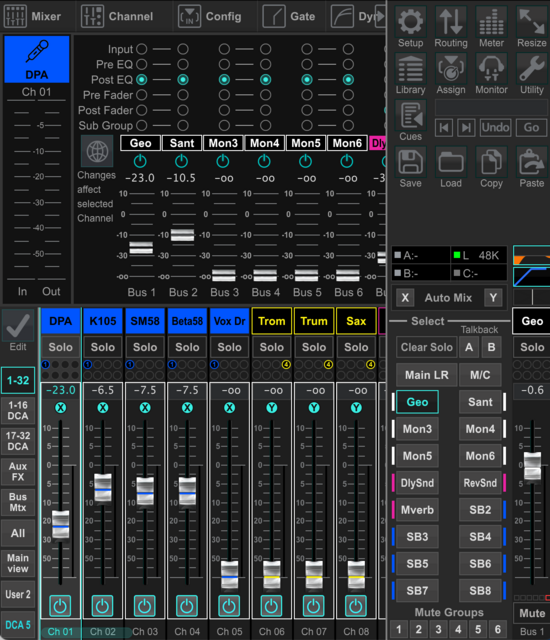Open the Library icon
Screen dimensions: 550x640
coord(410,69)
